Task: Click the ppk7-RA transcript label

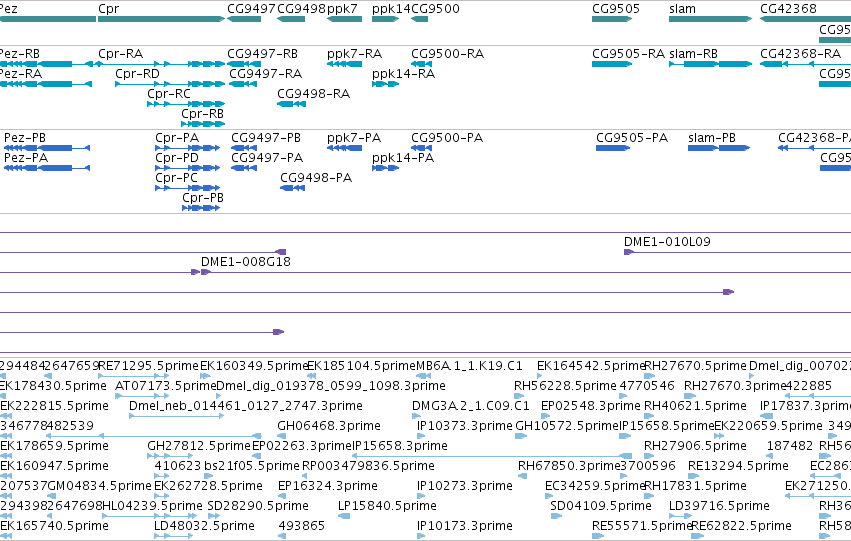Action: pyautogui.click(x=354, y=54)
